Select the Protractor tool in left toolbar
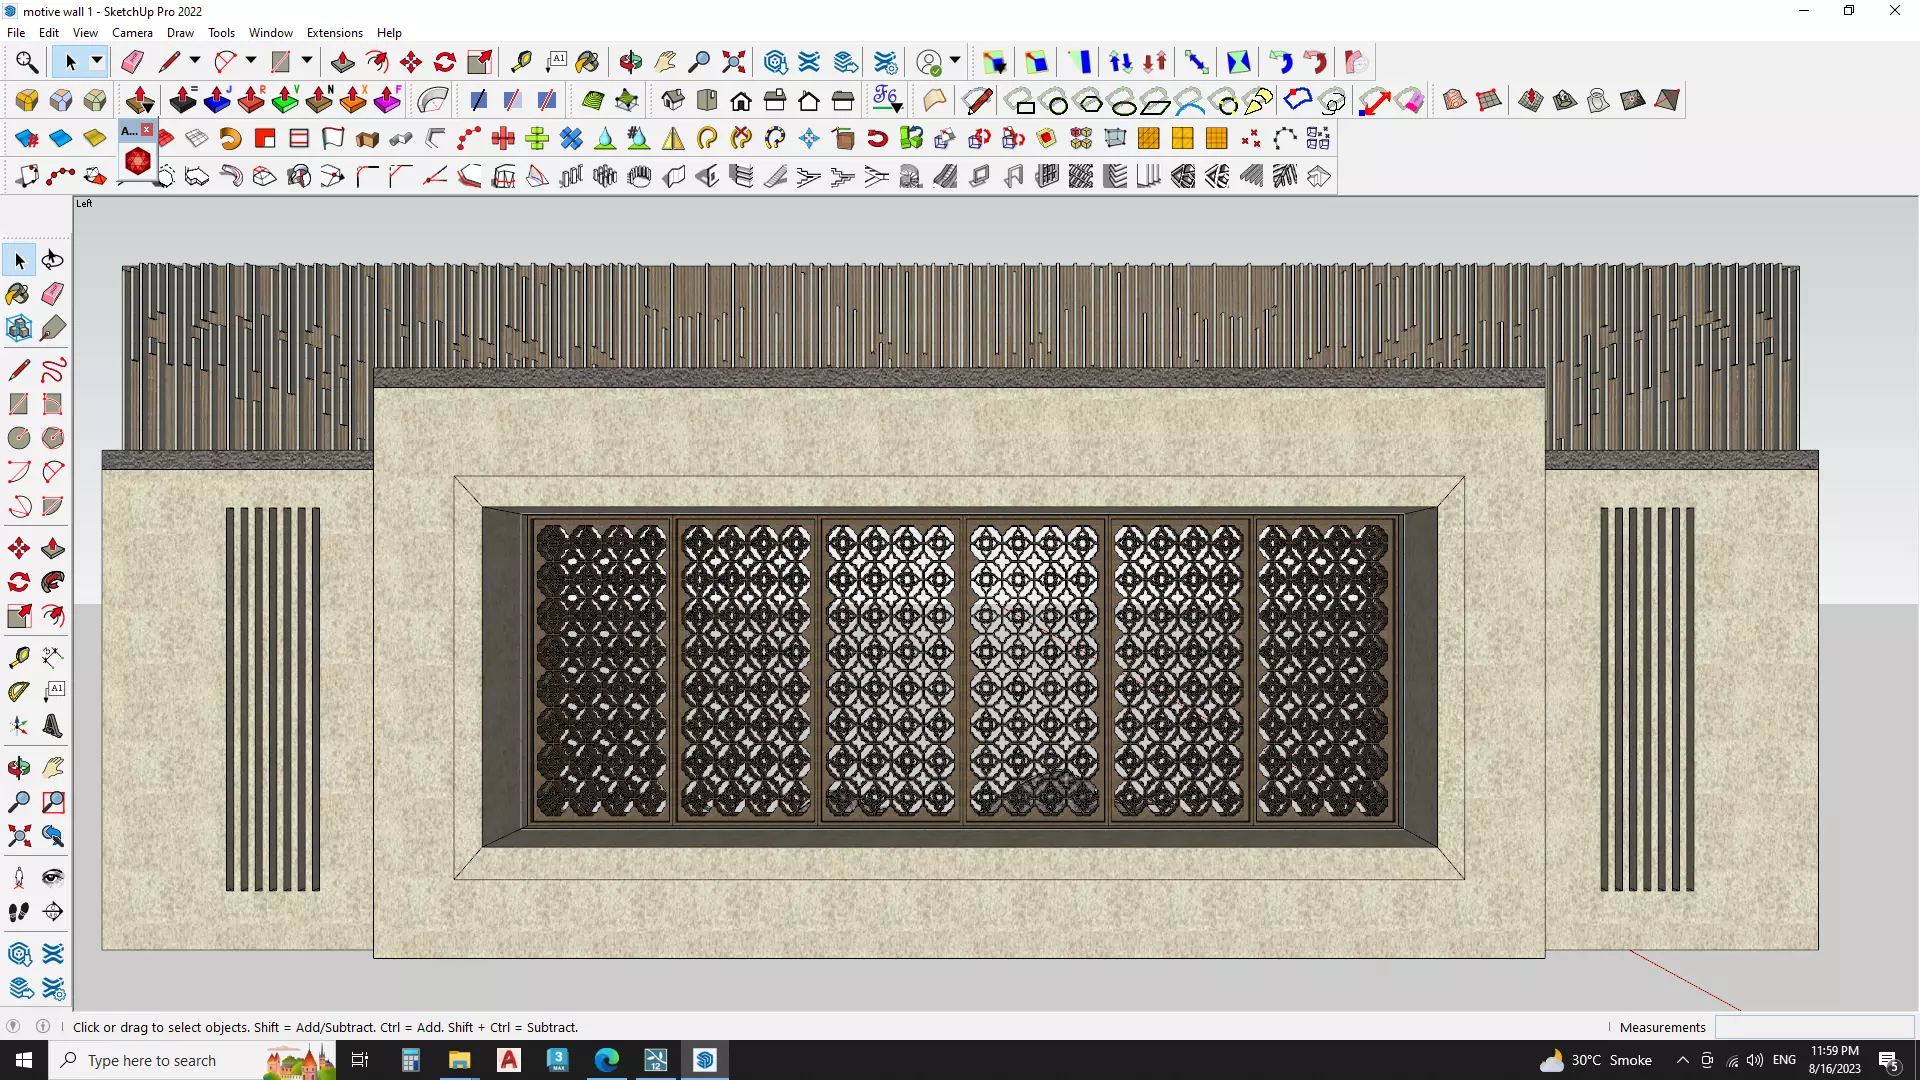1920x1080 pixels. tap(19, 691)
